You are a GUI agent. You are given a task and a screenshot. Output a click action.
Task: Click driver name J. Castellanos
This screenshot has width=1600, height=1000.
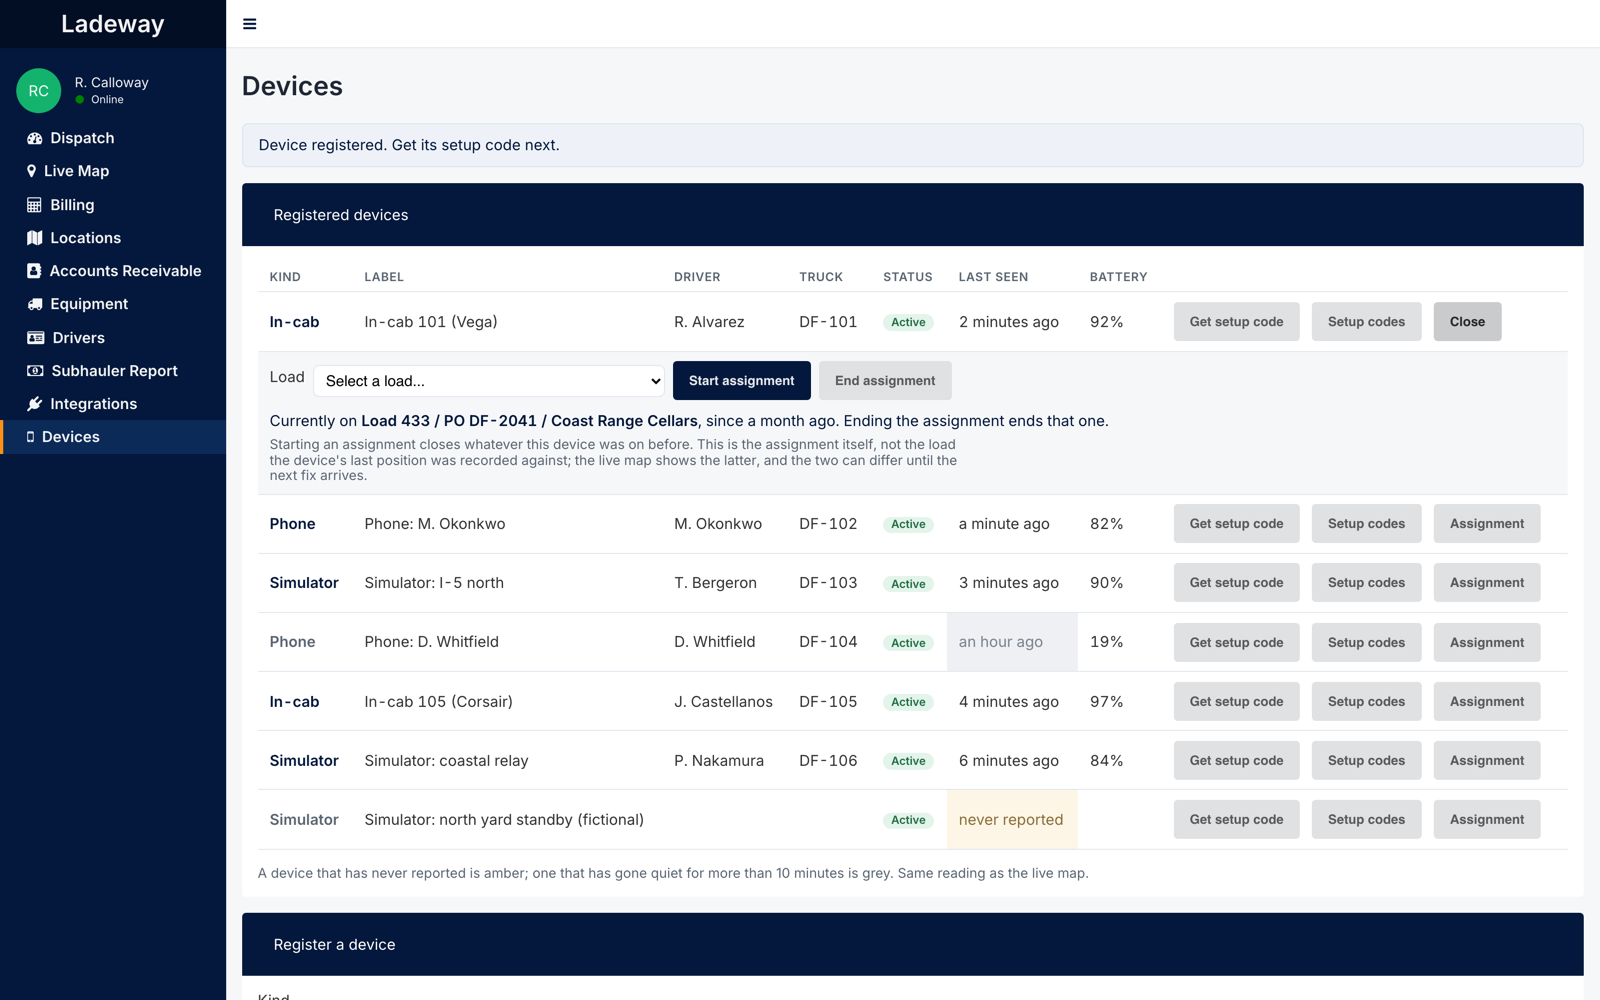tap(723, 702)
